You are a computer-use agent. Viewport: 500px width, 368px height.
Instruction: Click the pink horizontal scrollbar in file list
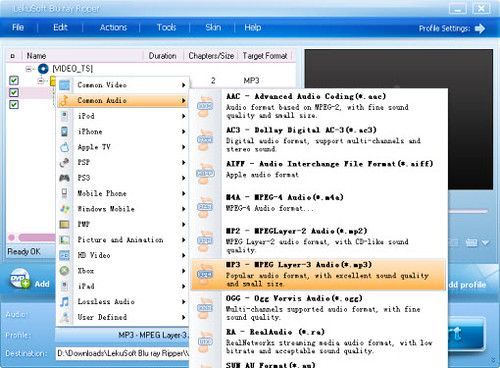[x=37, y=237]
